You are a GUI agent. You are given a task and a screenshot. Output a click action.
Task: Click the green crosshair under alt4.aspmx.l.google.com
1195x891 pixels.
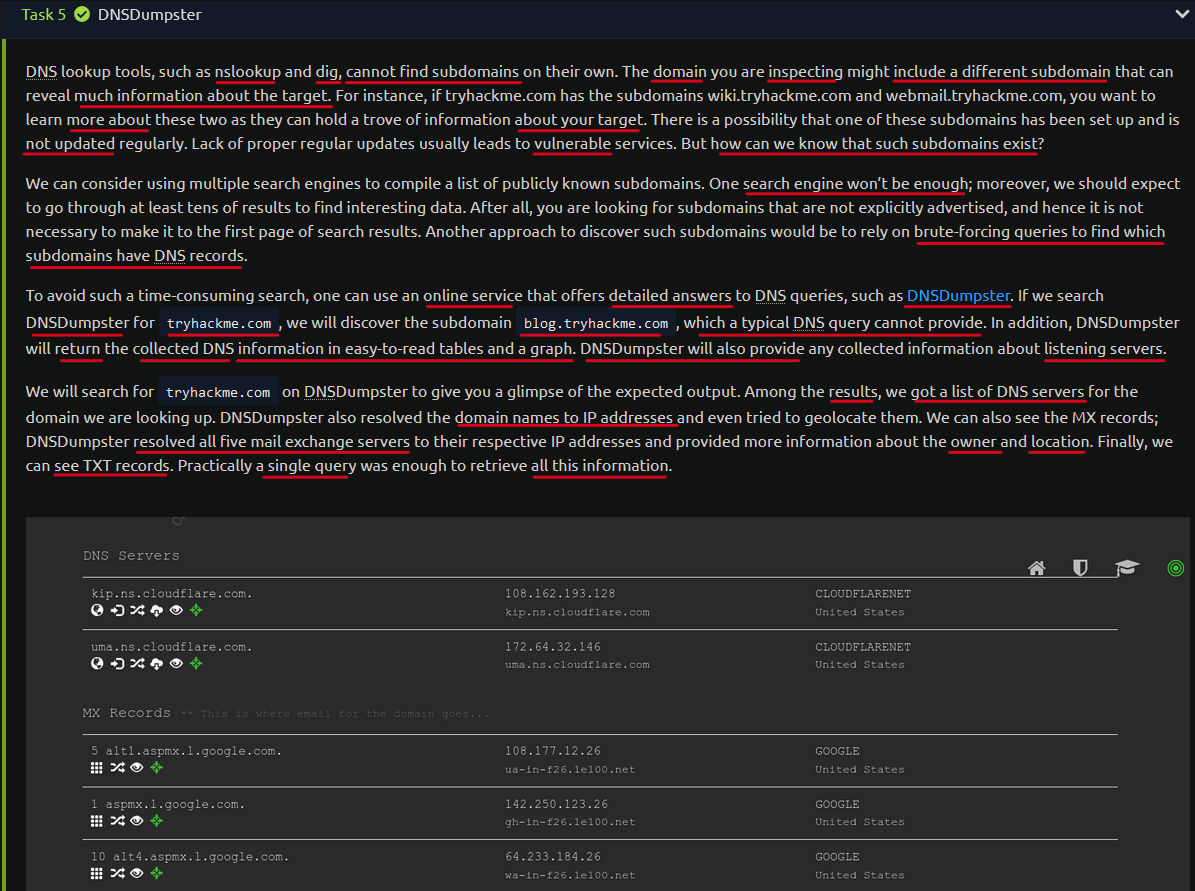(x=156, y=873)
